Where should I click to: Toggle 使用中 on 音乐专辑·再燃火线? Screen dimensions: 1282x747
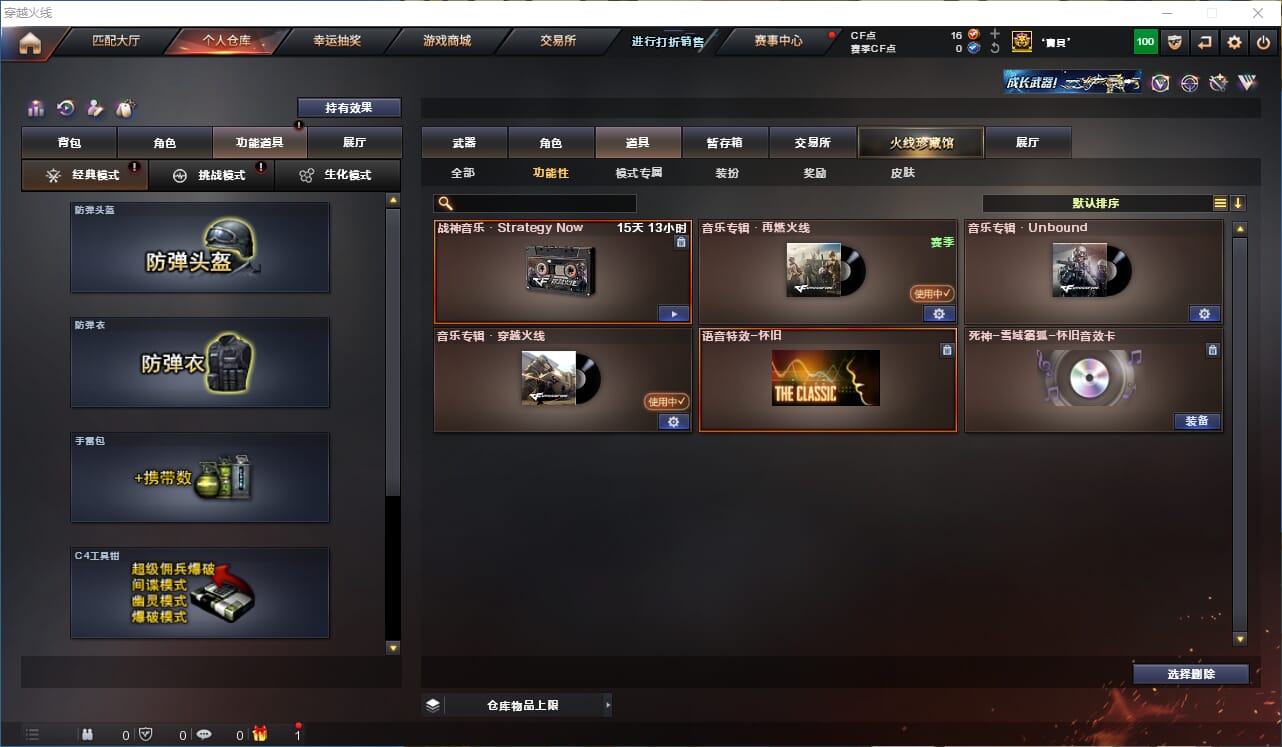[932, 294]
